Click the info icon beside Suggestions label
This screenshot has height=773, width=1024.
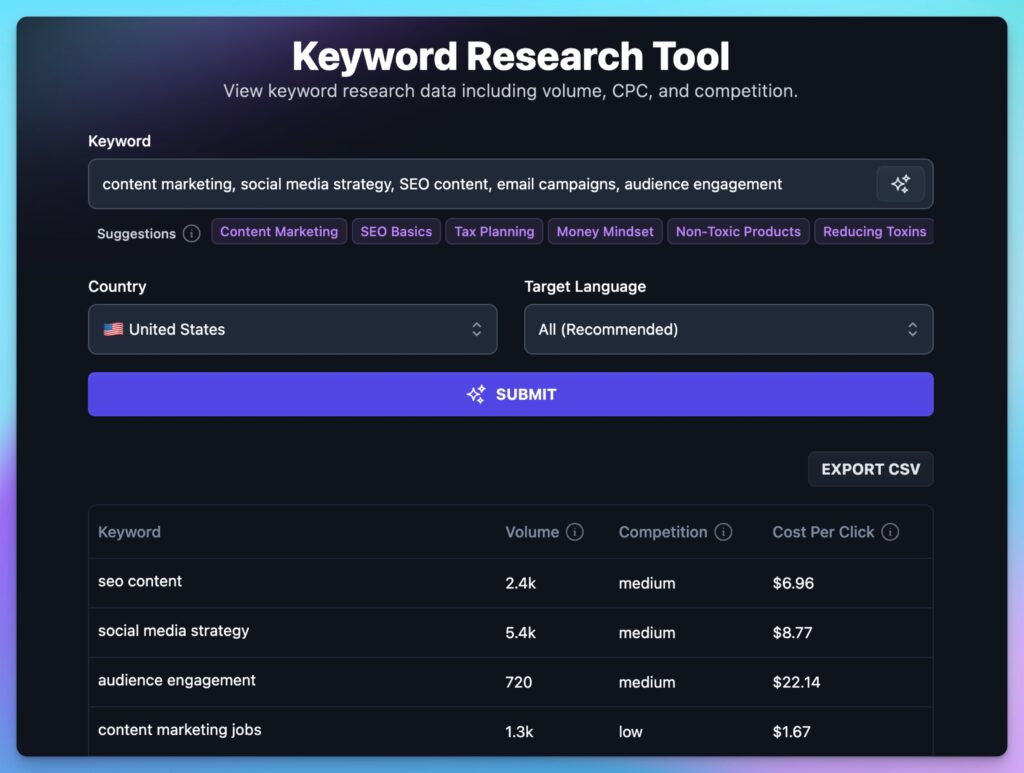(x=191, y=234)
